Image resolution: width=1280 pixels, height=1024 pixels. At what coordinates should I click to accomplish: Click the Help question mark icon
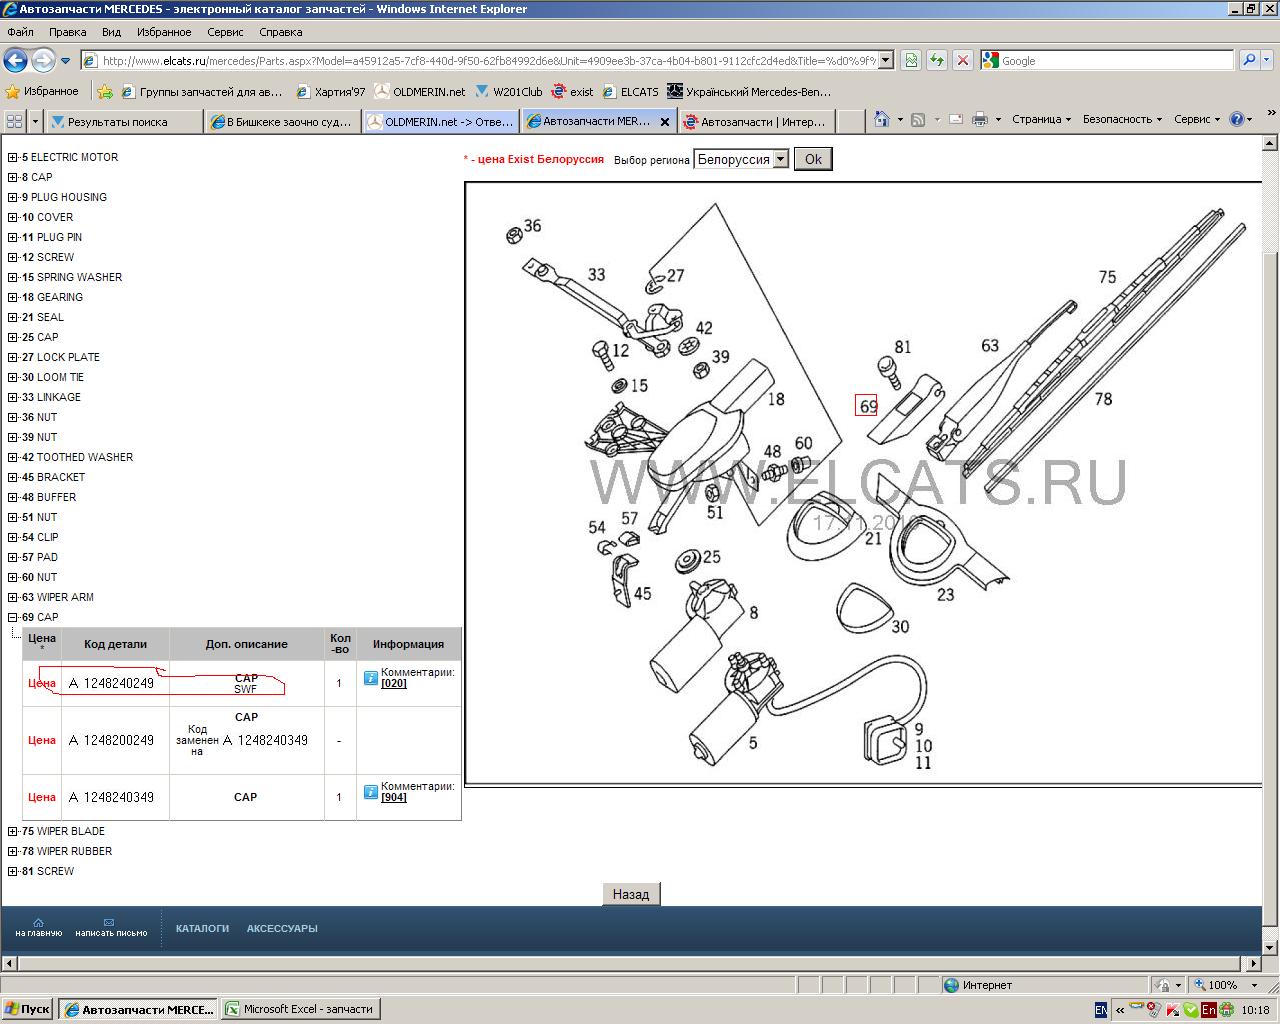click(x=1236, y=119)
